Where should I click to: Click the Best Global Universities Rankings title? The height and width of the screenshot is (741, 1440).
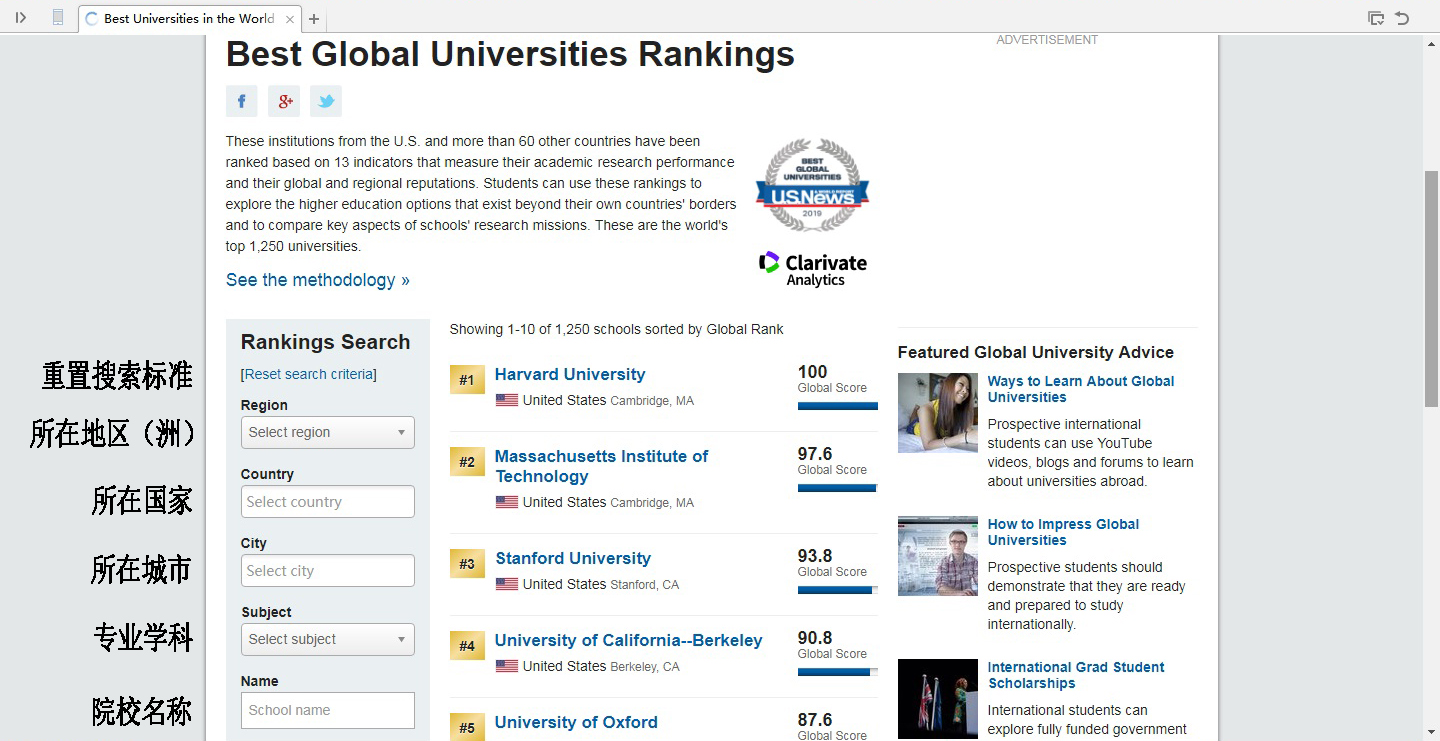tap(510, 54)
